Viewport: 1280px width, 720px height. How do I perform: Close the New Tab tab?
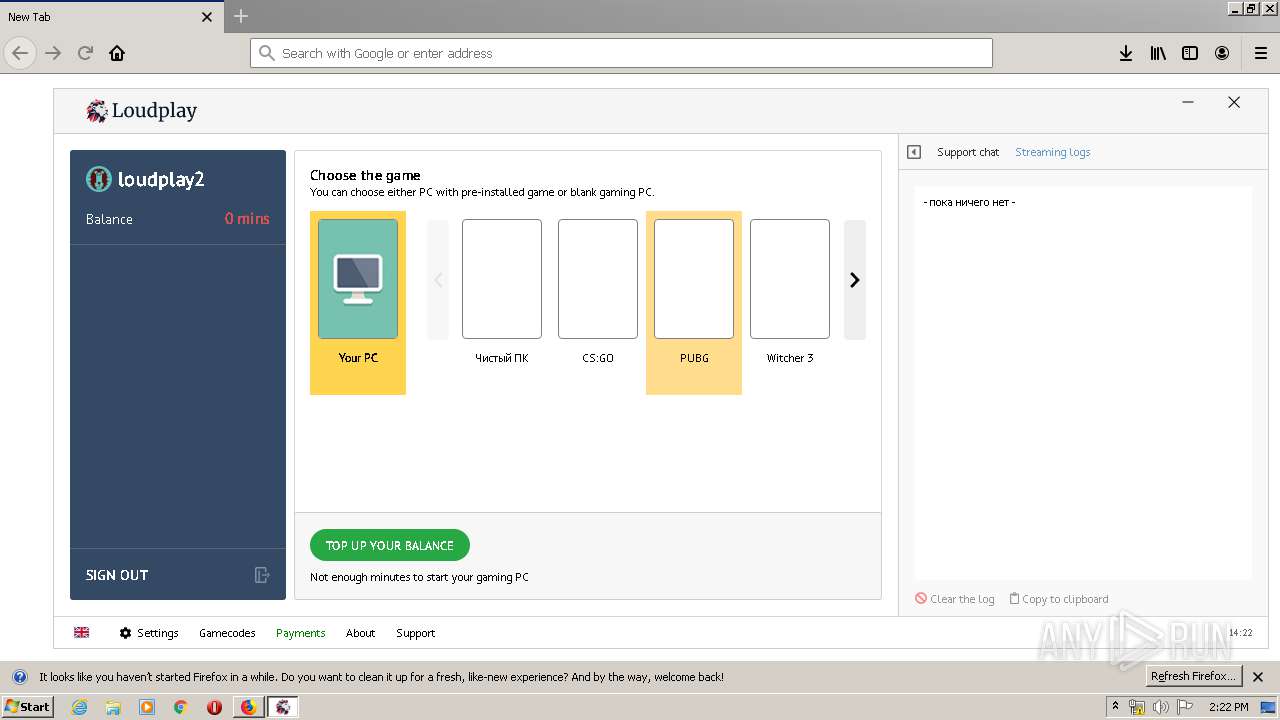tap(207, 17)
